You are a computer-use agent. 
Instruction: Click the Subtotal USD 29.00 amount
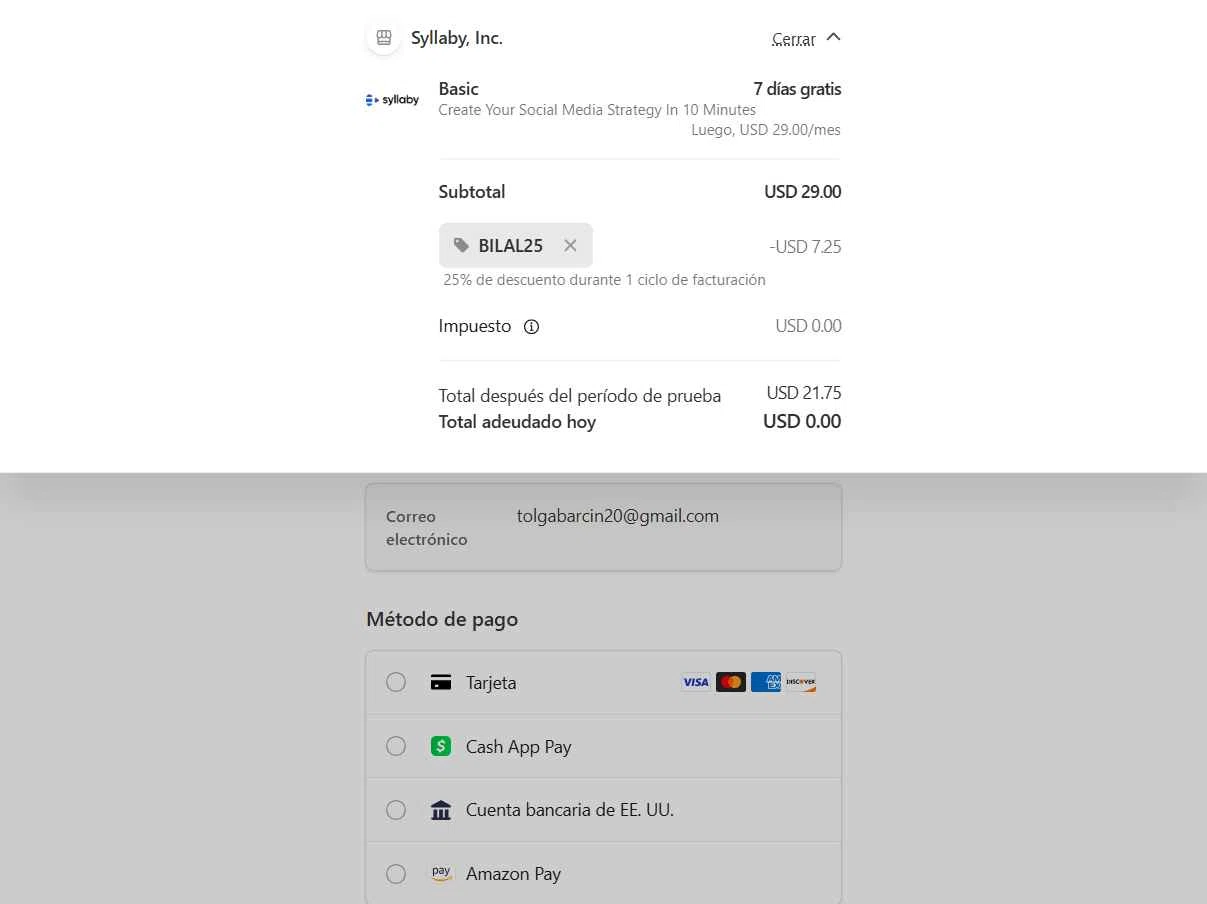coord(803,192)
